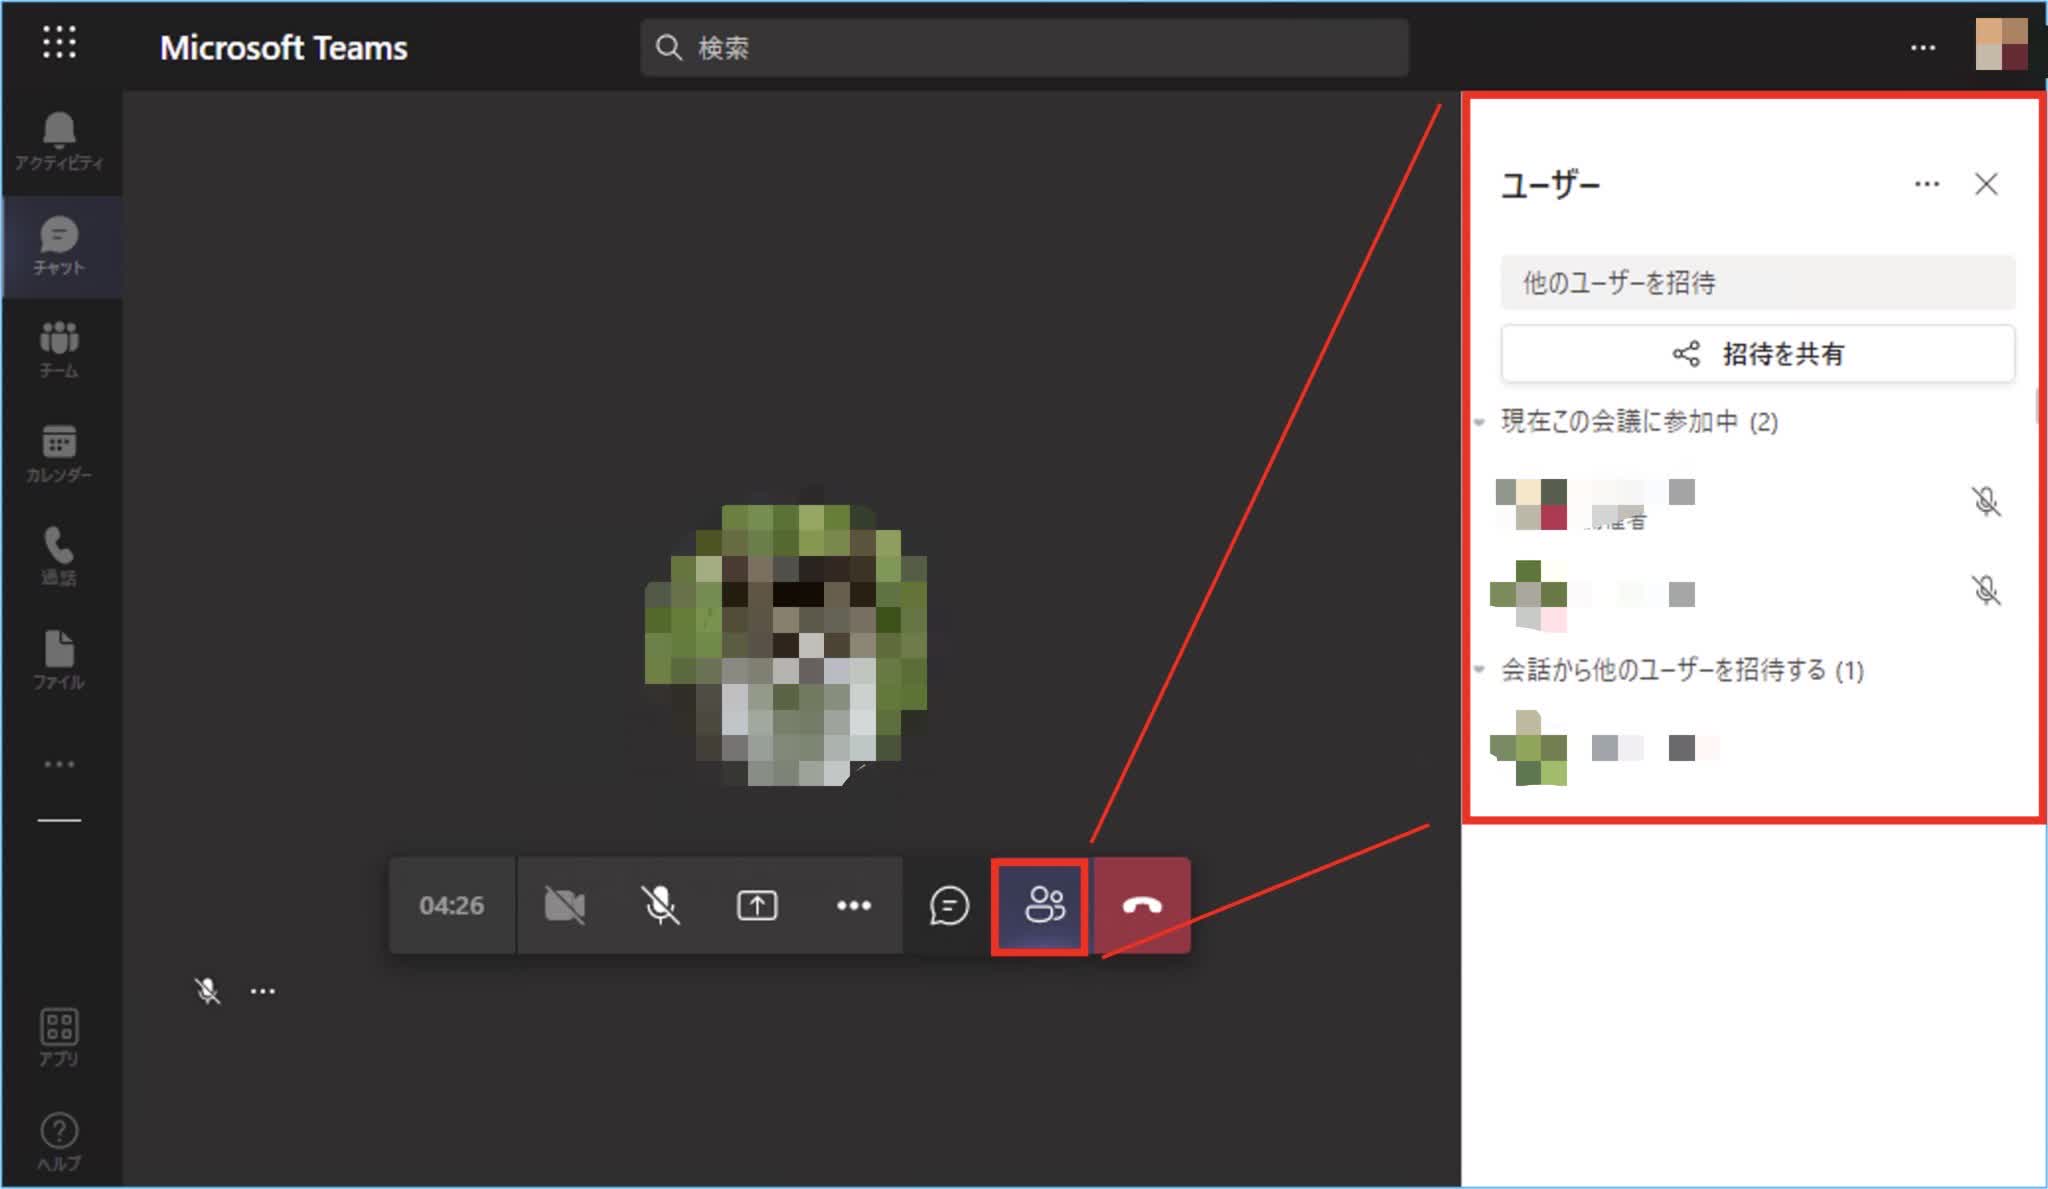Click 他のユーザーを招待 input field
This screenshot has height=1189, width=2048.
click(x=1756, y=282)
